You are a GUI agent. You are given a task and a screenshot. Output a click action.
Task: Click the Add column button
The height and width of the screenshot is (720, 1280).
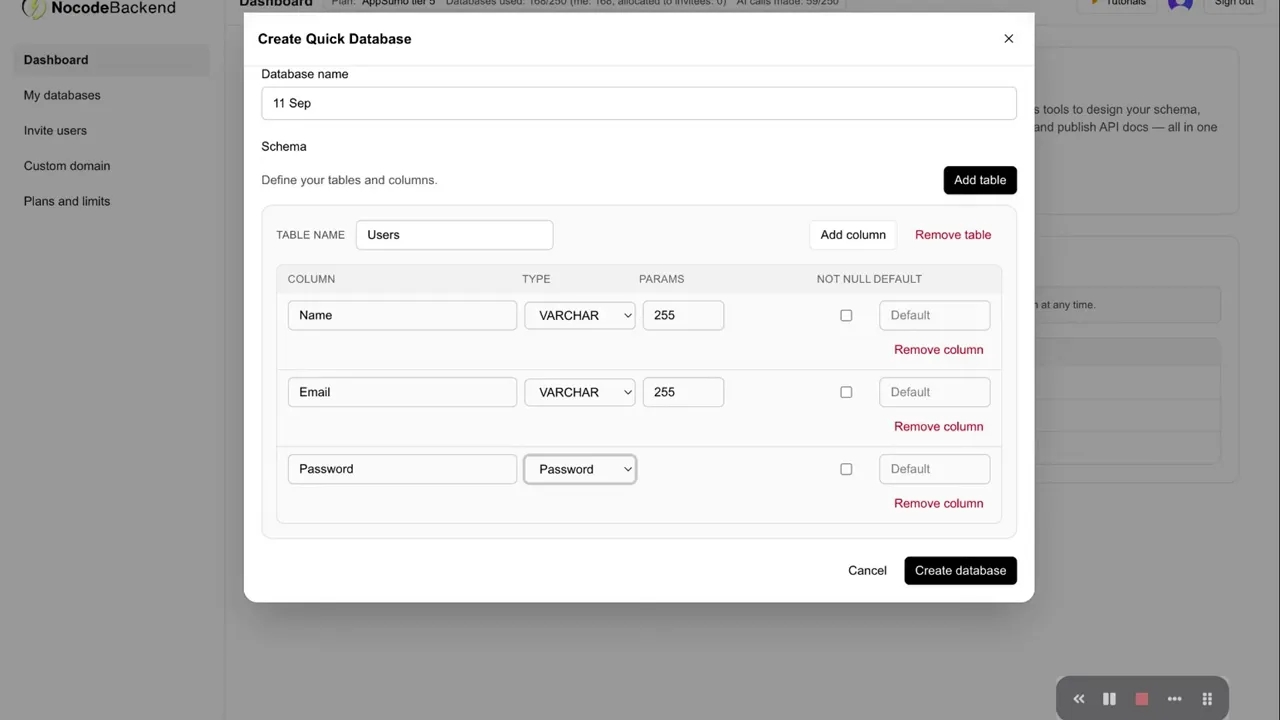pos(852,235)
